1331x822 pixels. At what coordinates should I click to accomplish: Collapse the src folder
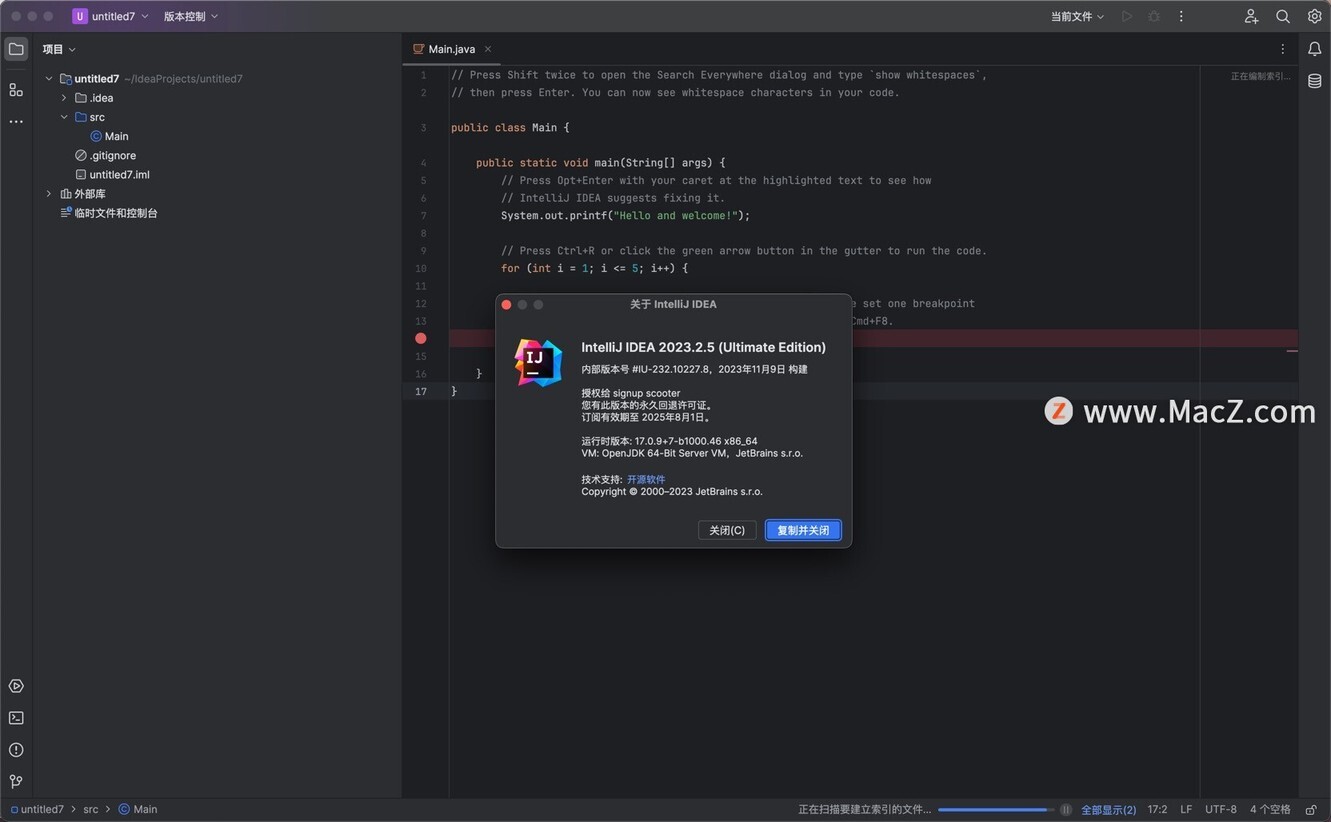64,117
